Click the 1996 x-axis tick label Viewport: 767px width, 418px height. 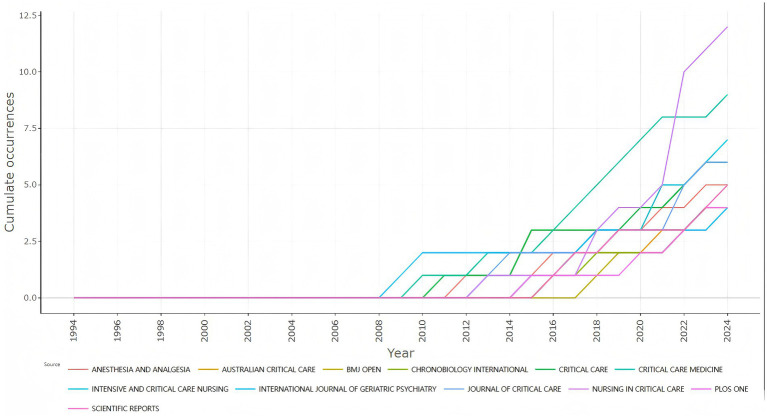tap(117, 330)
